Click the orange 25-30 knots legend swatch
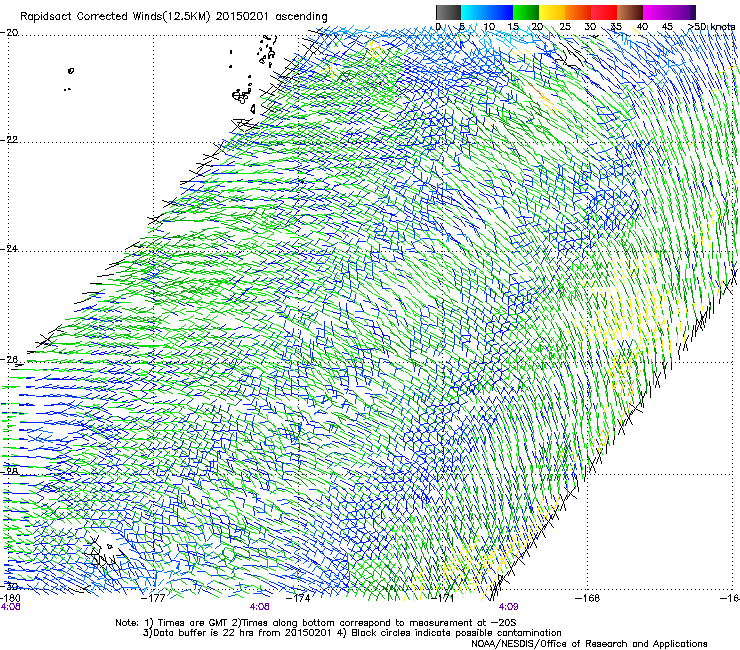The width and height of the screenshot is (740, 650). (578, 12)
